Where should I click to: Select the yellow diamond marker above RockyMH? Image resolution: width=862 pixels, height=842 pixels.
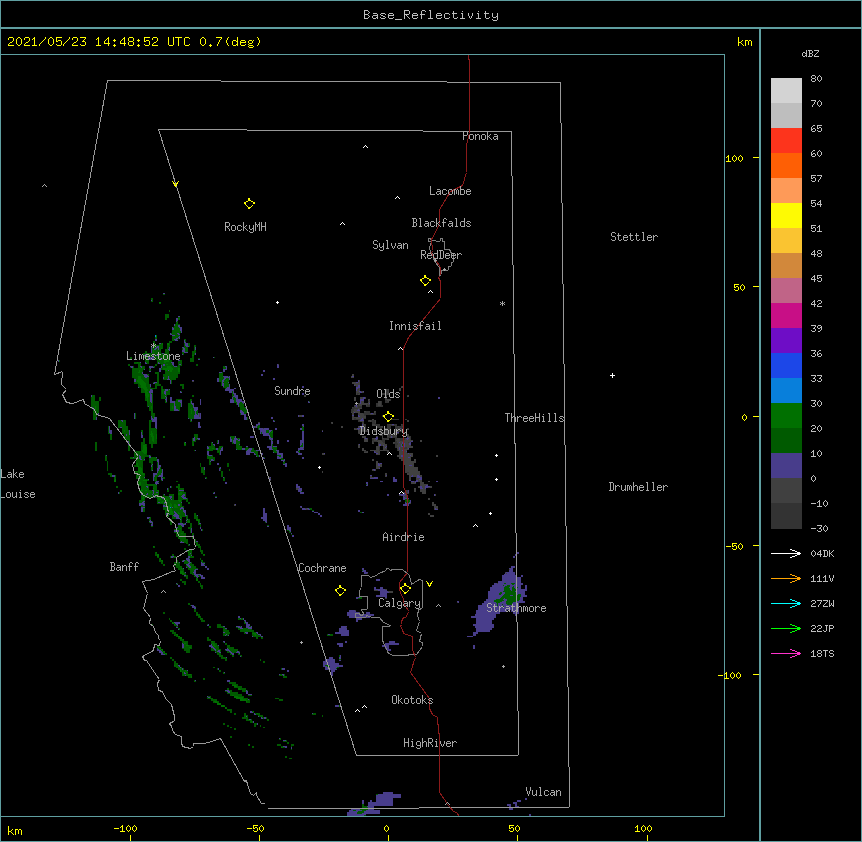(x=249, y=203)
